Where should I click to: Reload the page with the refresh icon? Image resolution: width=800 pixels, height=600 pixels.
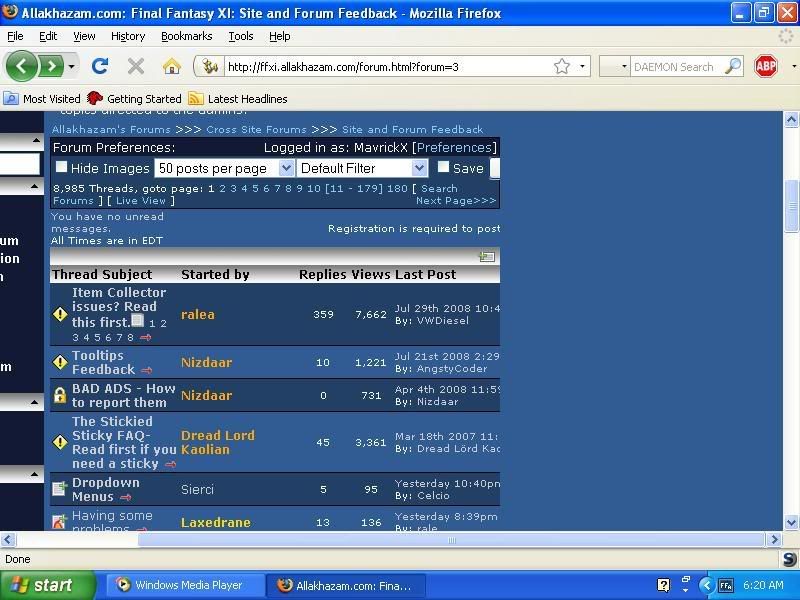tap(100, 66)
